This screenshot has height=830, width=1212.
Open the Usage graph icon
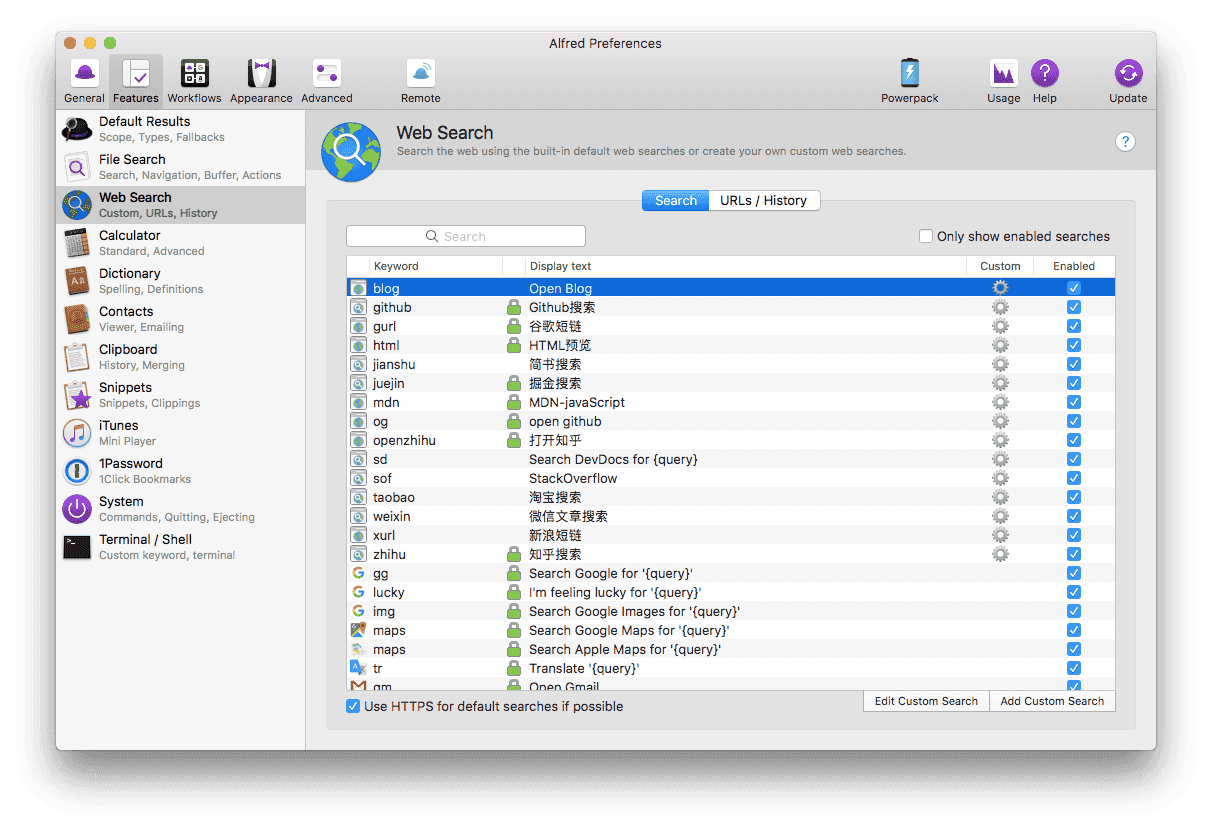pyautogui.click(x=1003, y=81)
